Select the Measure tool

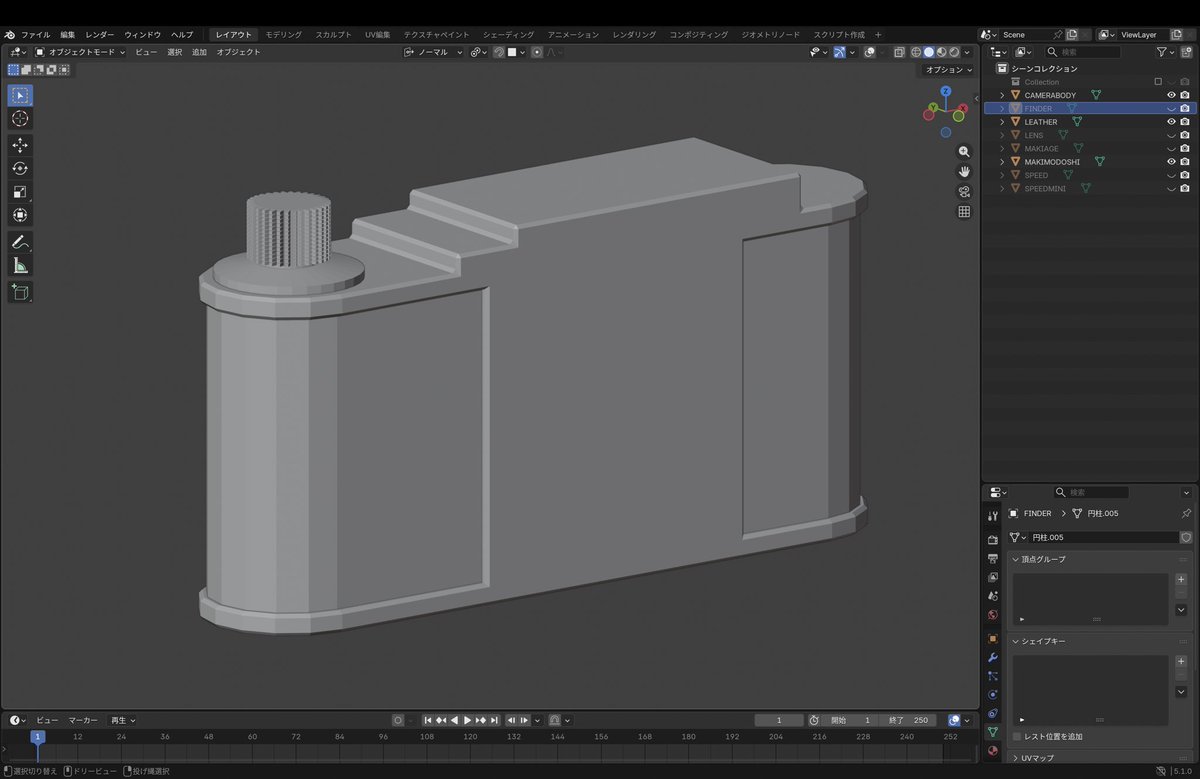20,264
